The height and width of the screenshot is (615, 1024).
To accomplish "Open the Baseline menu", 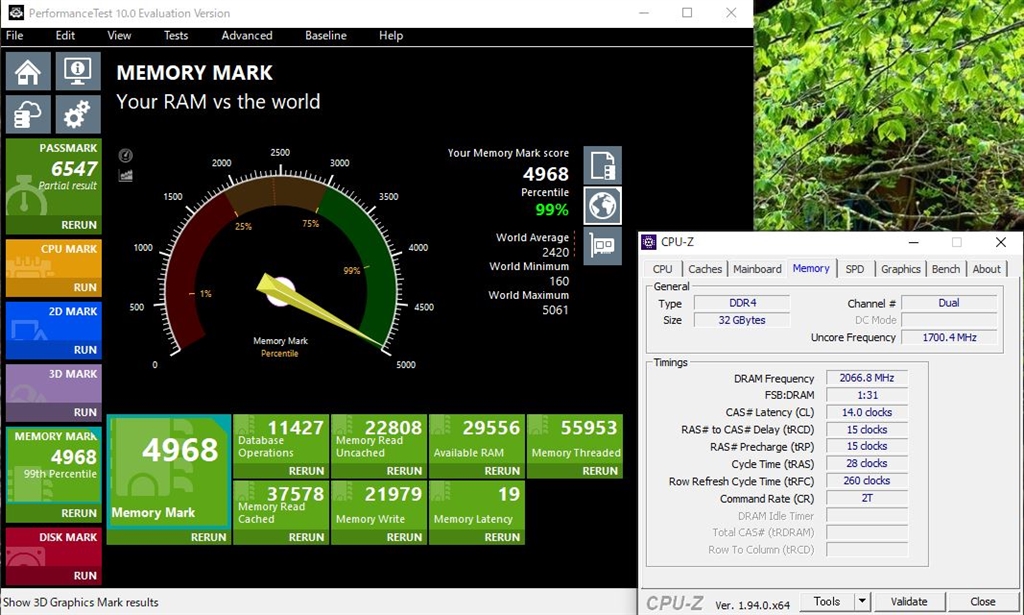I will (326, 36).
